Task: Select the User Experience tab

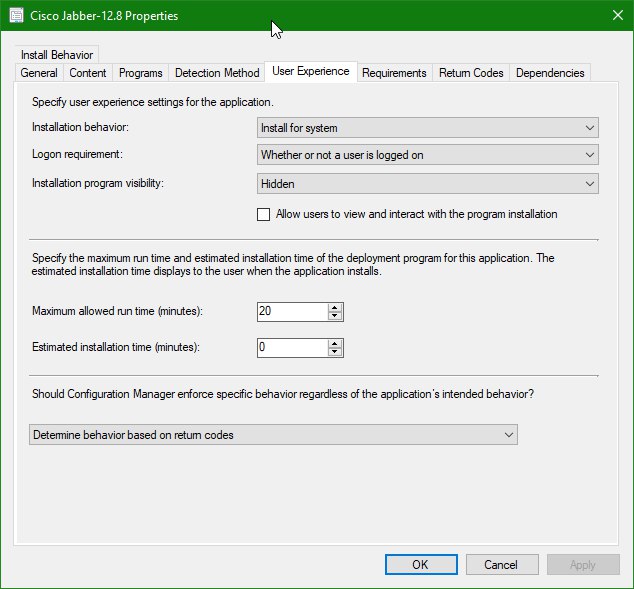Action: click(311, 71)
